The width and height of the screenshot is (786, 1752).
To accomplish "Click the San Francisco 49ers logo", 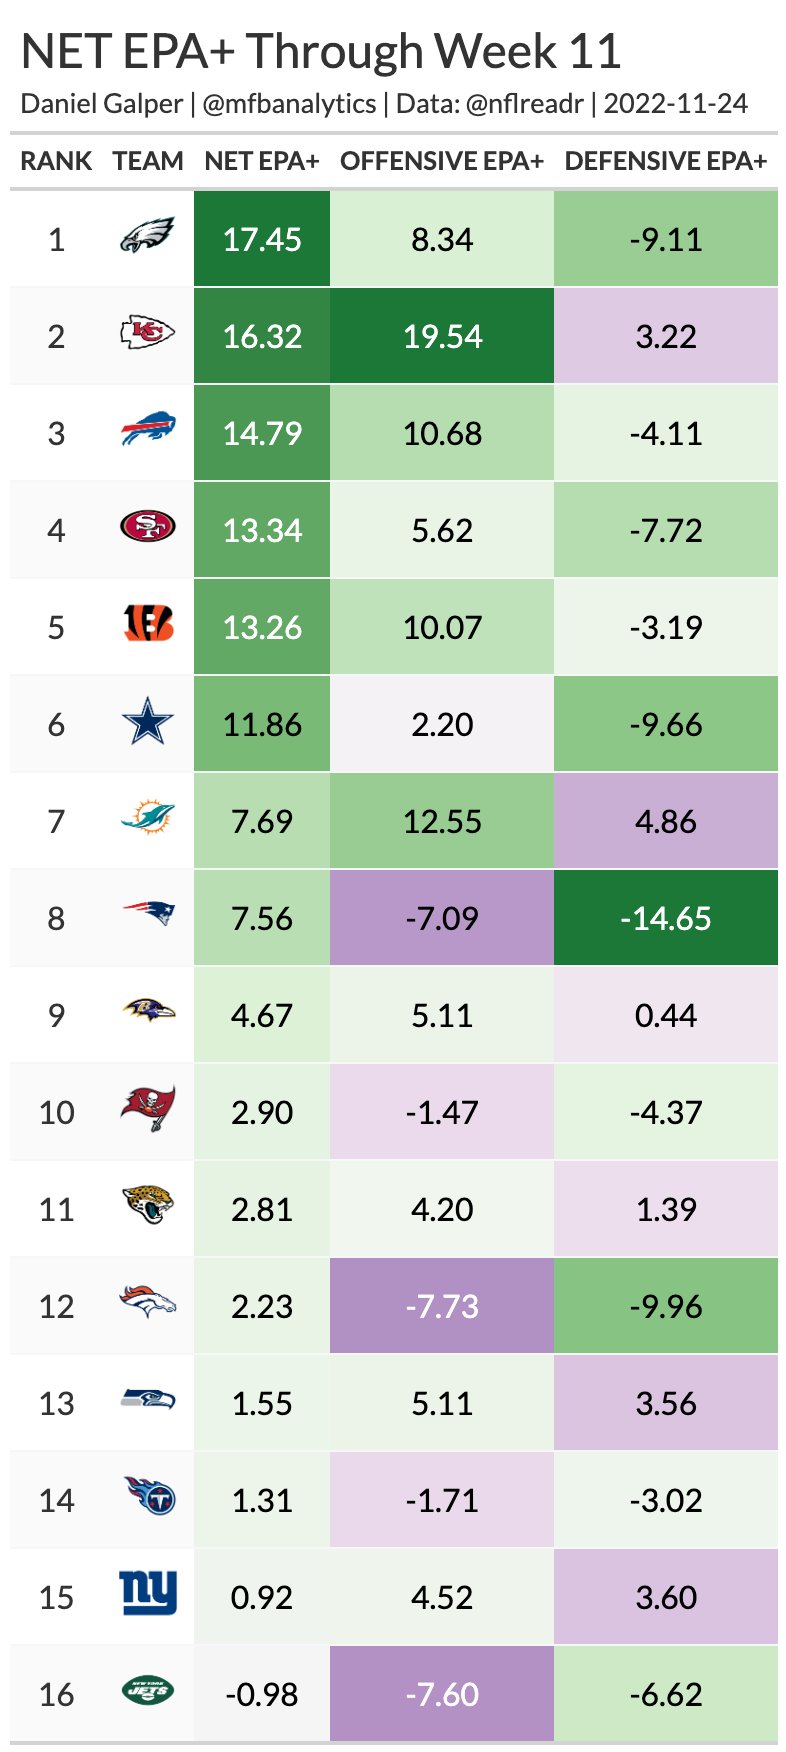I will (148, 527).
